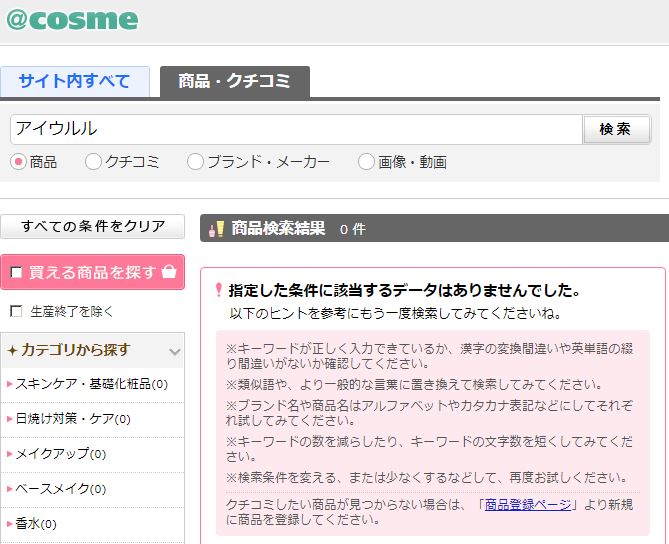This screenshot has width=669, height=544.
Task: Click the ※キーワードの数を減らしたり hint text
Action: [429, 449]
